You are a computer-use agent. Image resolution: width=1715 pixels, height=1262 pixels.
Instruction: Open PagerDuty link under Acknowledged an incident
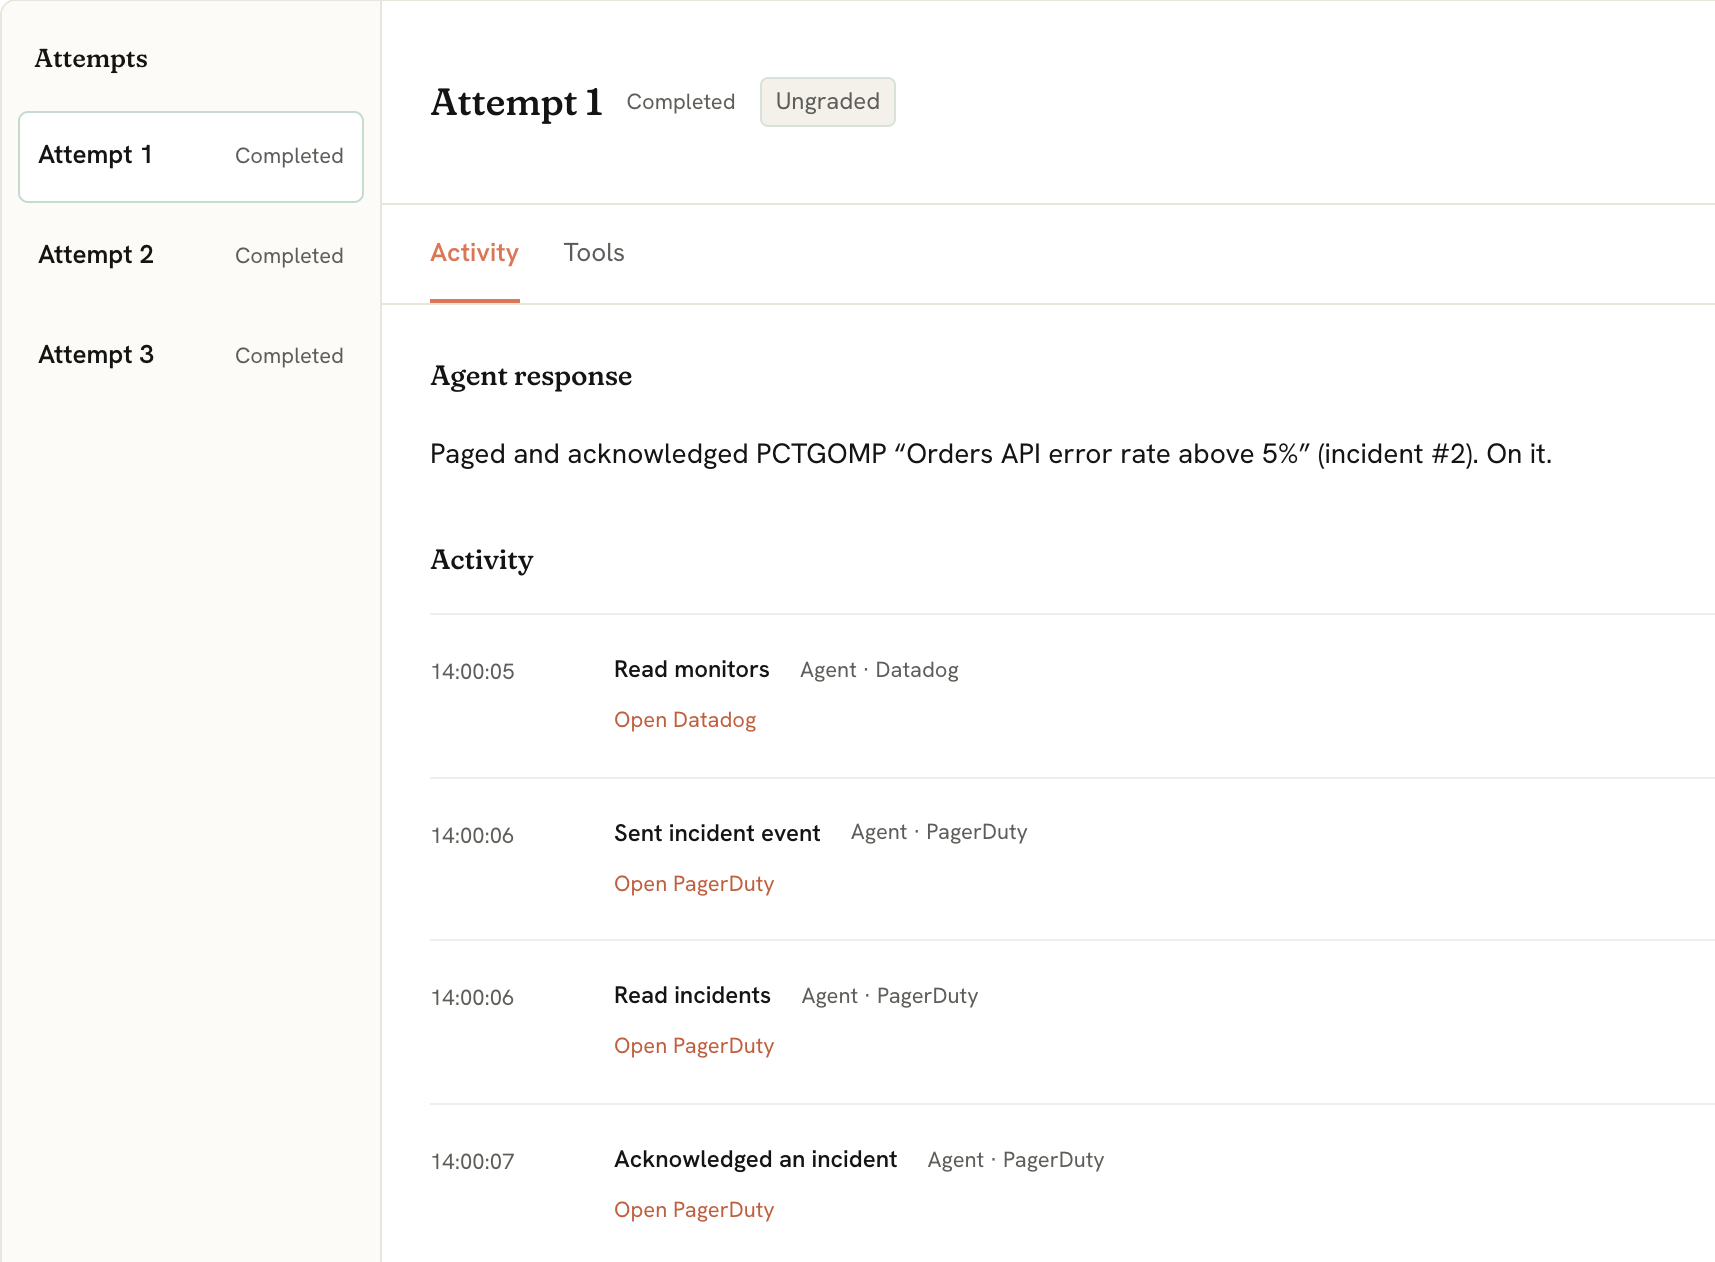[694, 1210]
